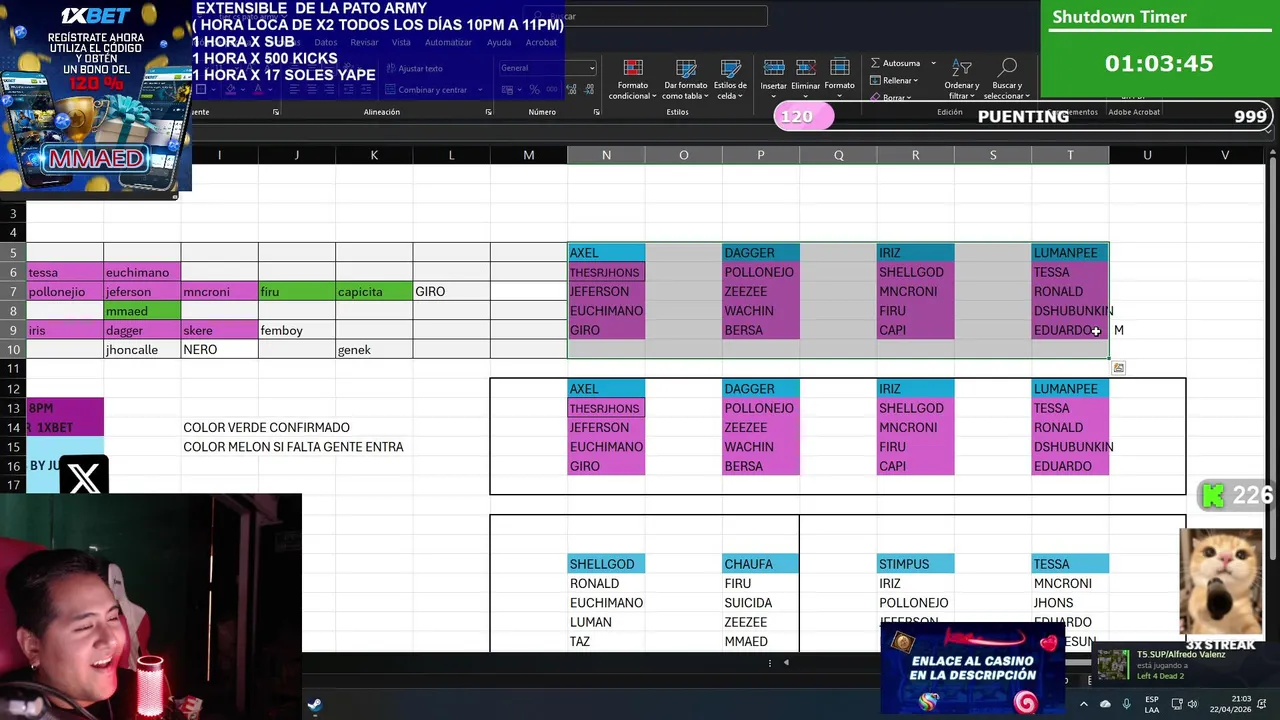Click Combinar y centrar button
The height and width of the screenshot is (720, 1280).
pyautogui.click(x=425, y=89)
